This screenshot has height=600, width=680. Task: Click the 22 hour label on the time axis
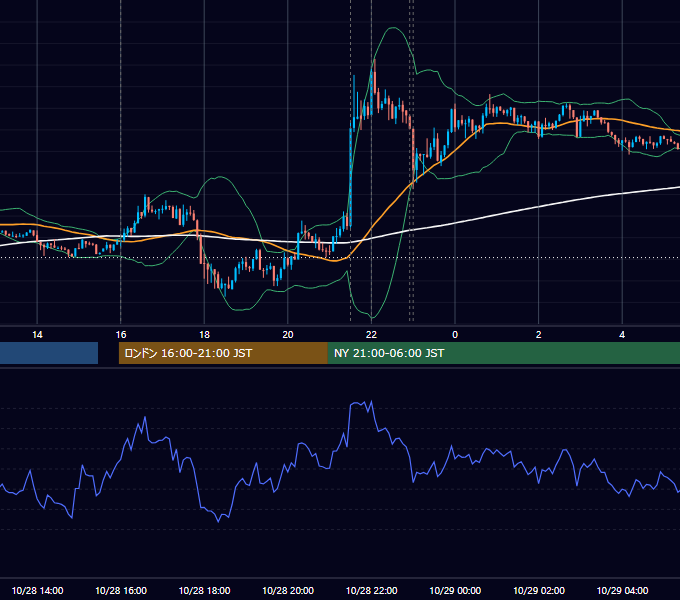371,335
